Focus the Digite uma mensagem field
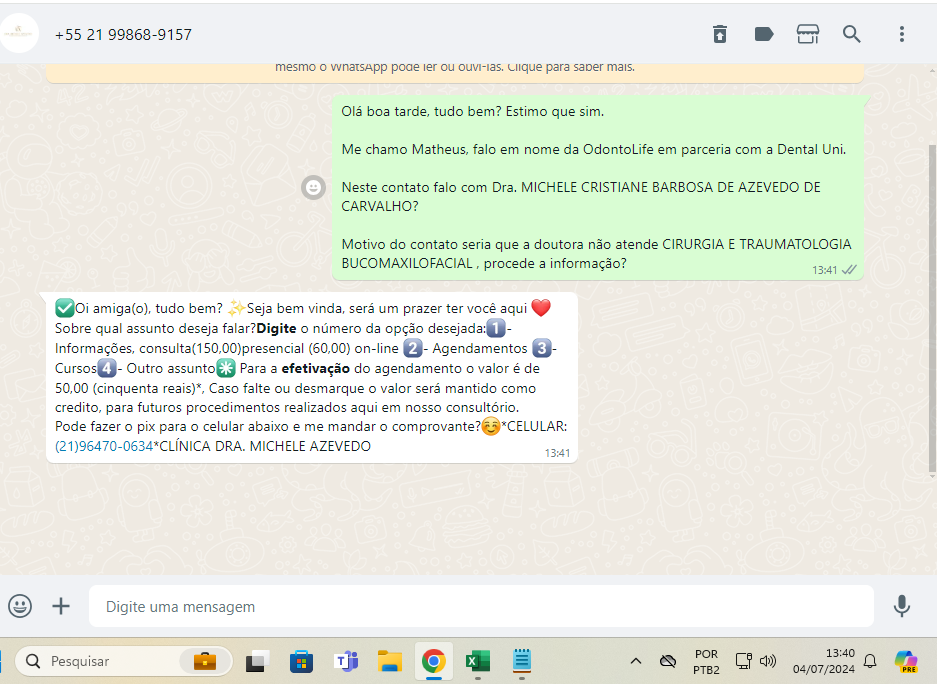This screenshot has height=684, width=937. point(481,606)
